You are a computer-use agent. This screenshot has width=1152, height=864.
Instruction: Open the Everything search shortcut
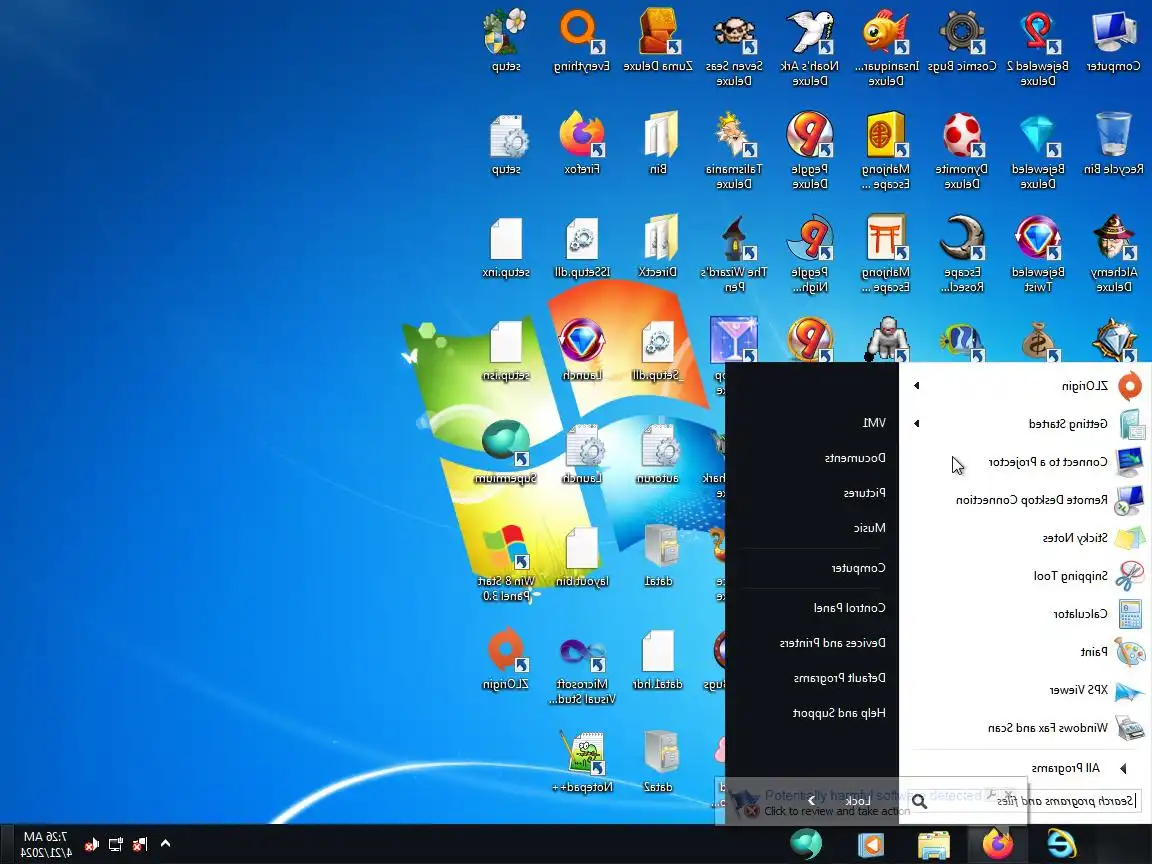[581, 41]
